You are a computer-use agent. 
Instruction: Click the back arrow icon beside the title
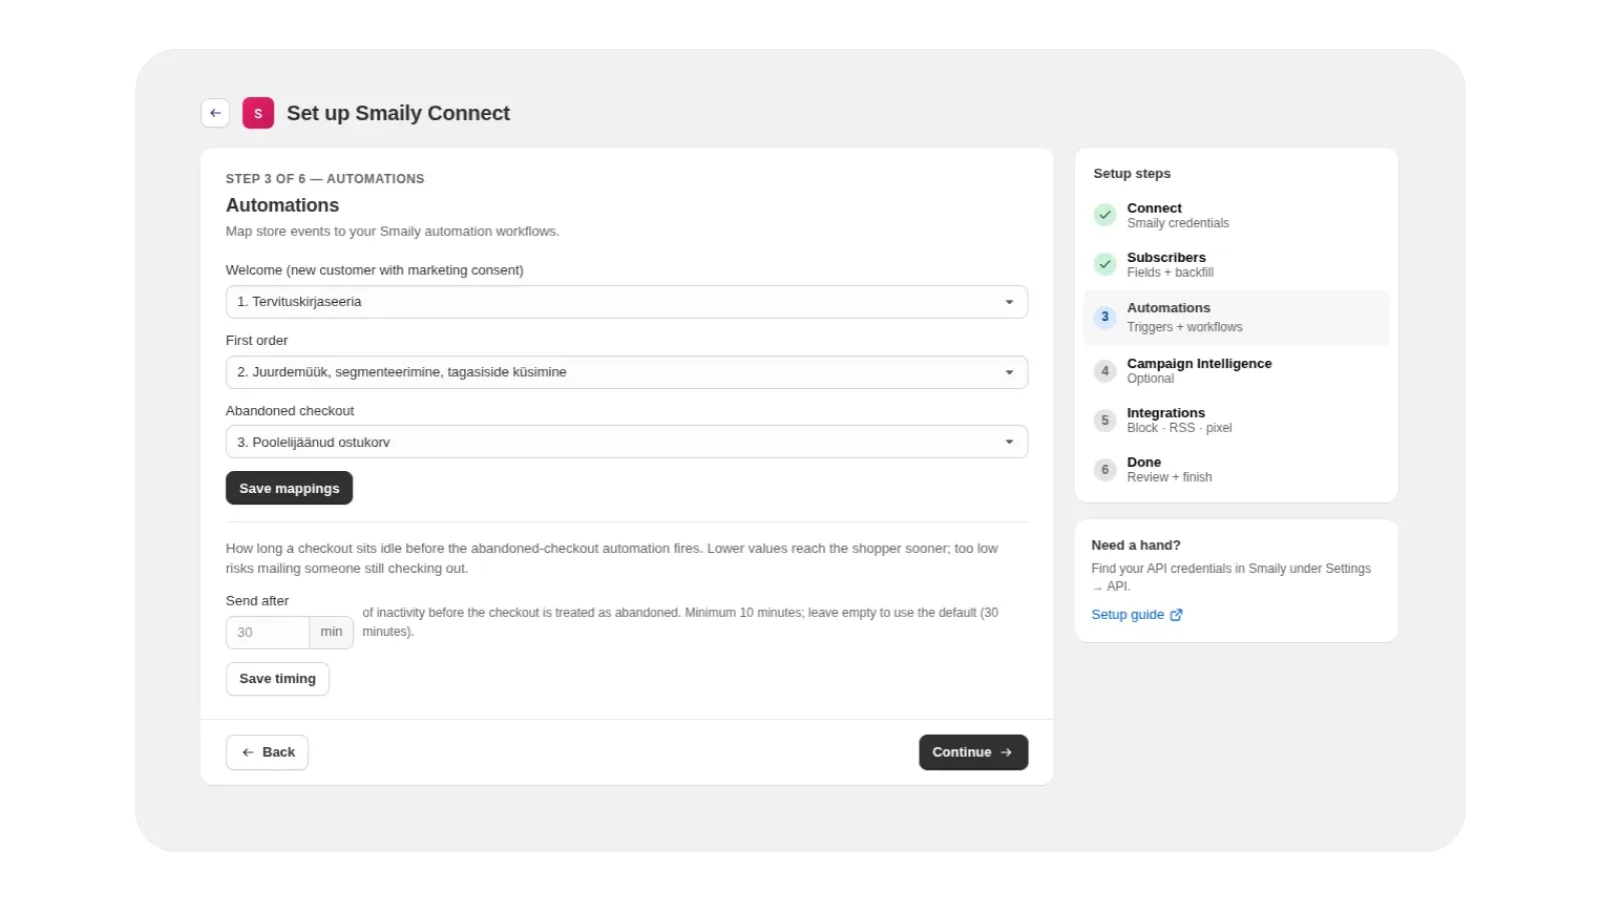coord(215,113)
